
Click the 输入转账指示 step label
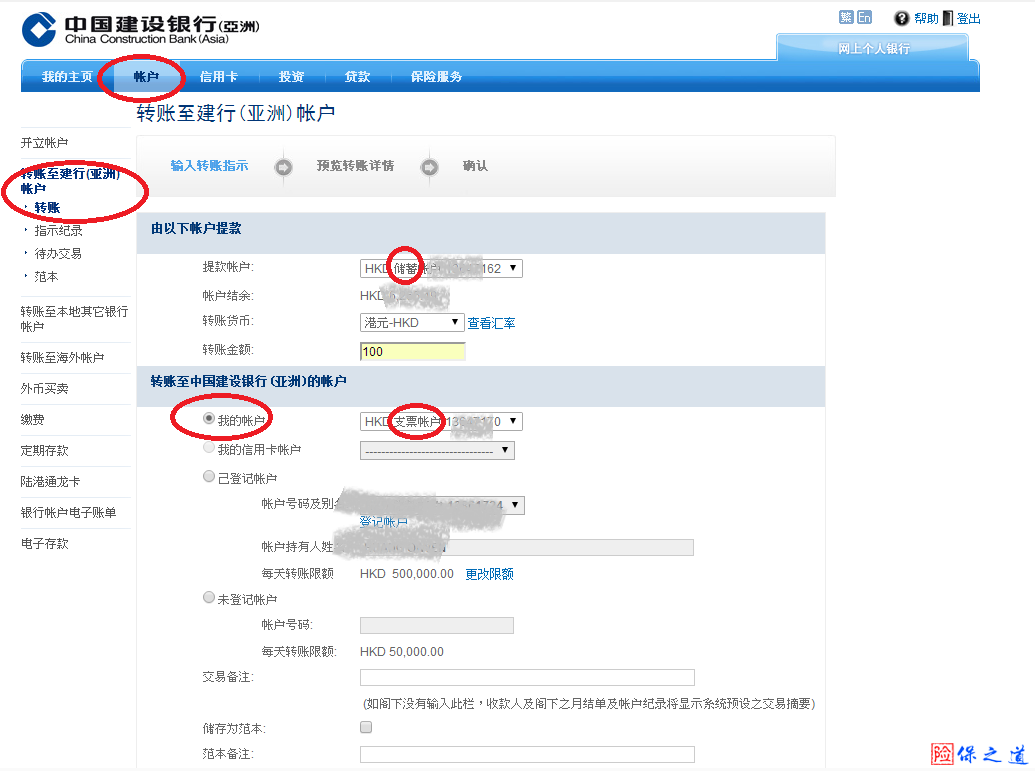[x=209, y=166]
